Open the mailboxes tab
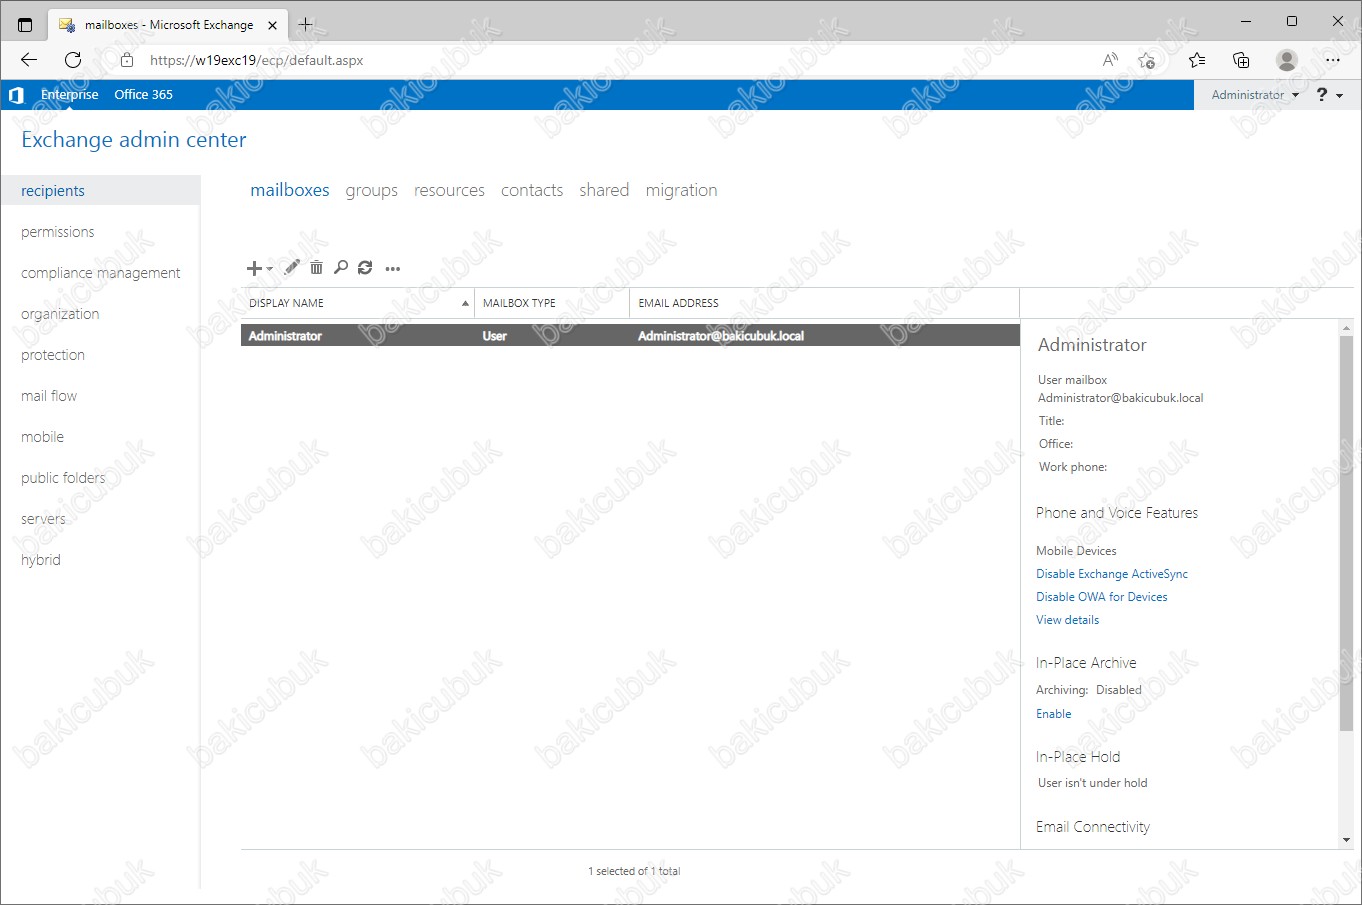 [x=290, y=190]
